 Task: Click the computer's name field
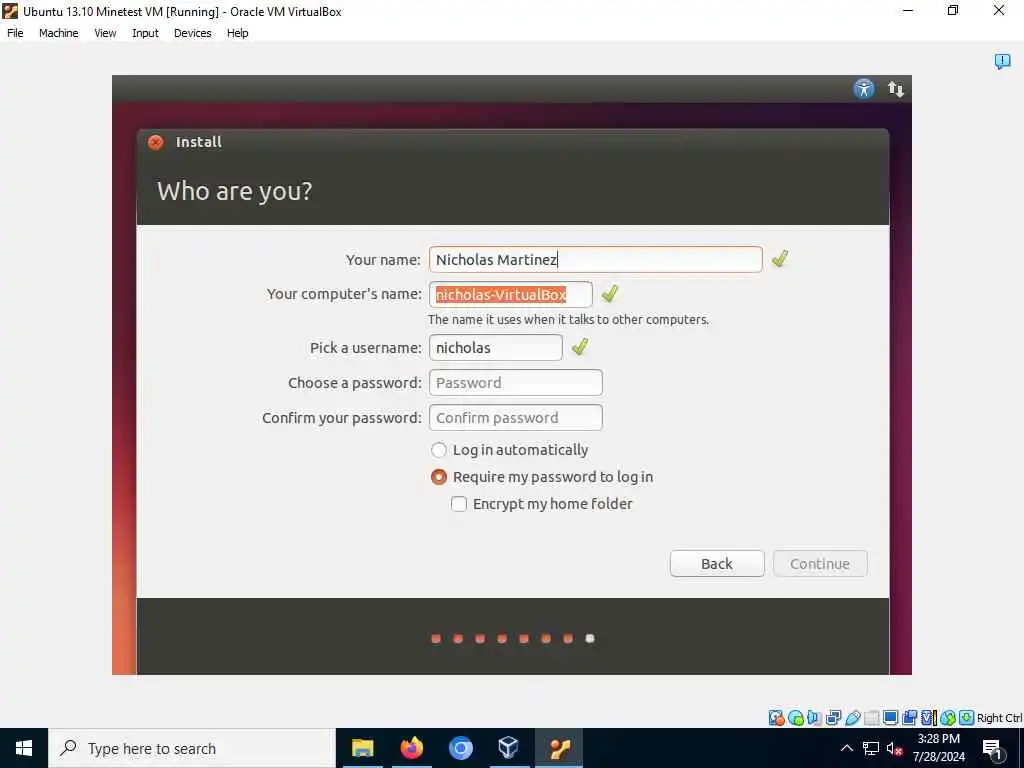tap(511, 295)
